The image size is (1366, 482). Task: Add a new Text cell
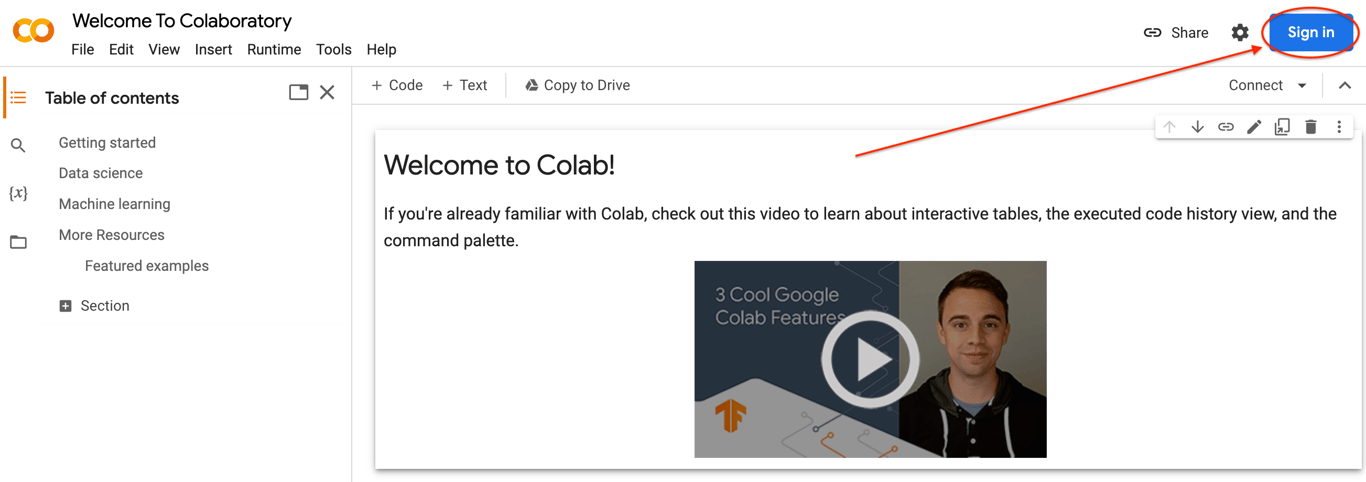tap(465, 85)
